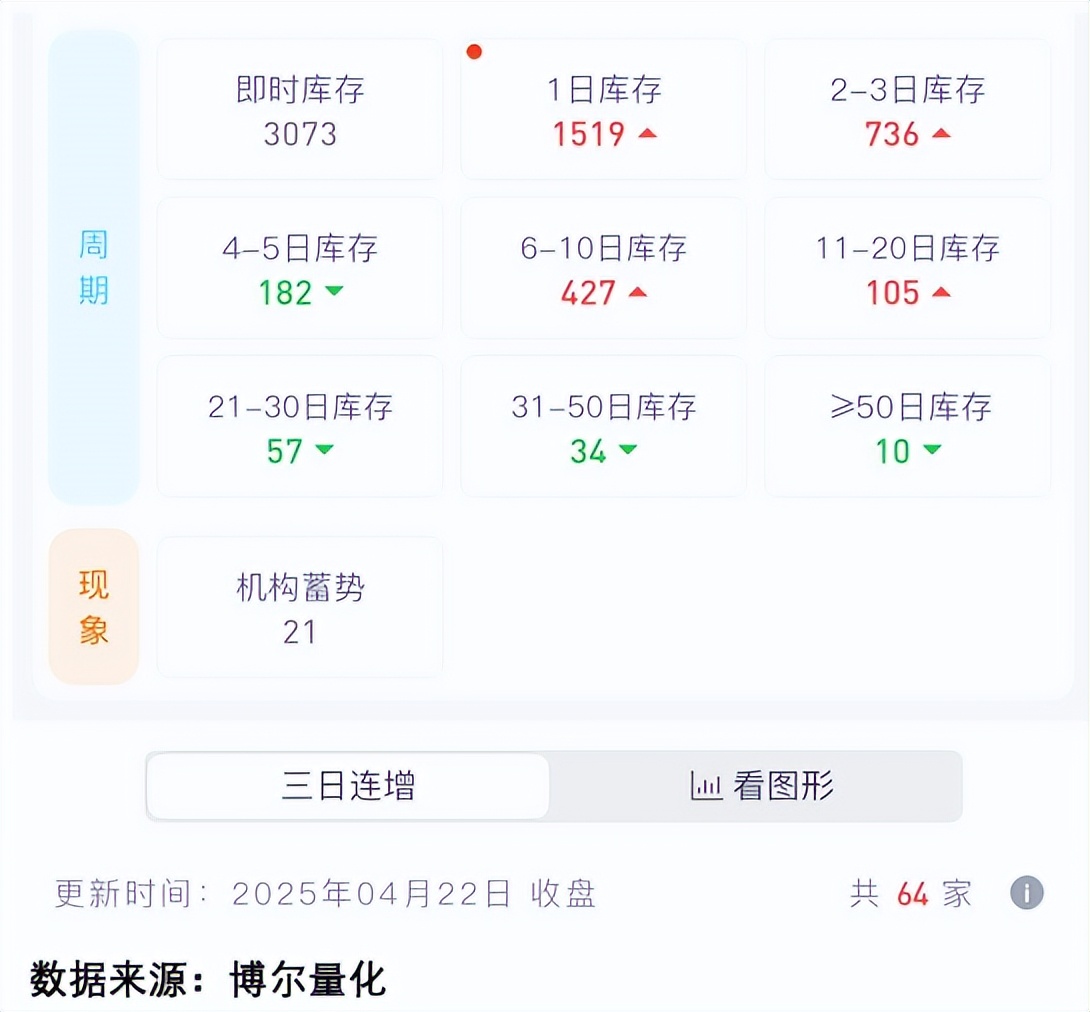Click red up arrow next to 736
The image size is (1090, 1012).
pyautogui.click(x=941, y=133)
